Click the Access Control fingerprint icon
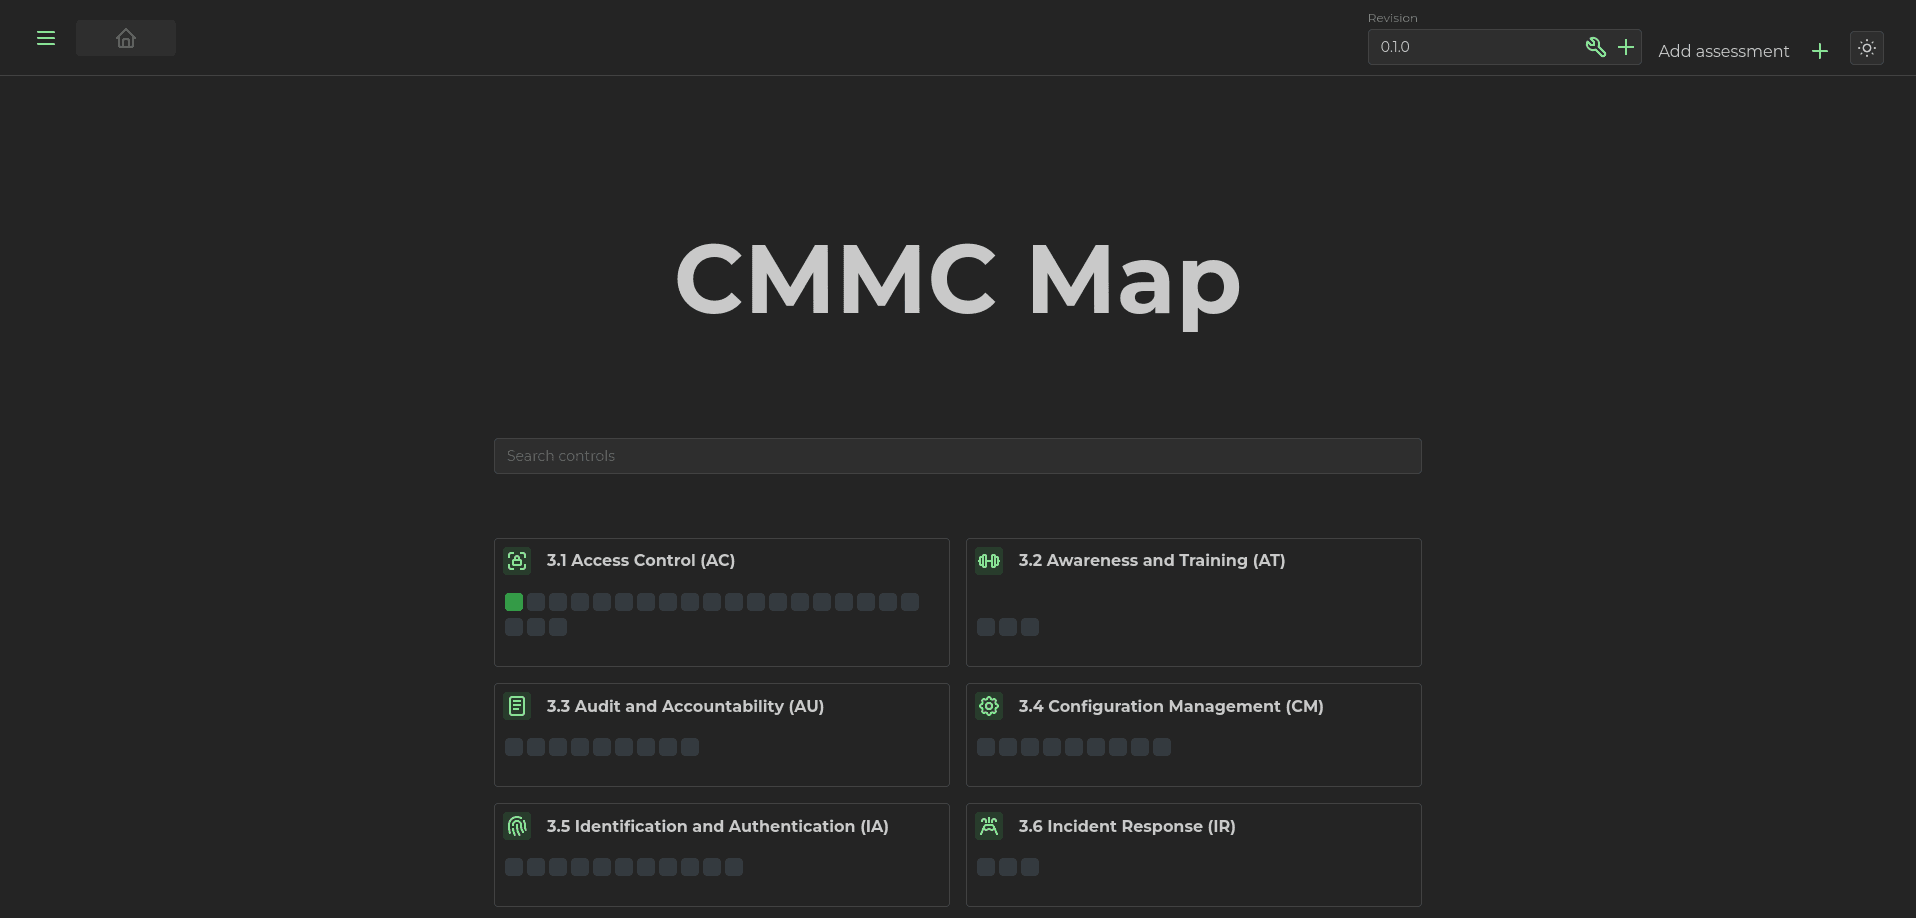Screen dimensions: 1916x918 coord(516,561)
